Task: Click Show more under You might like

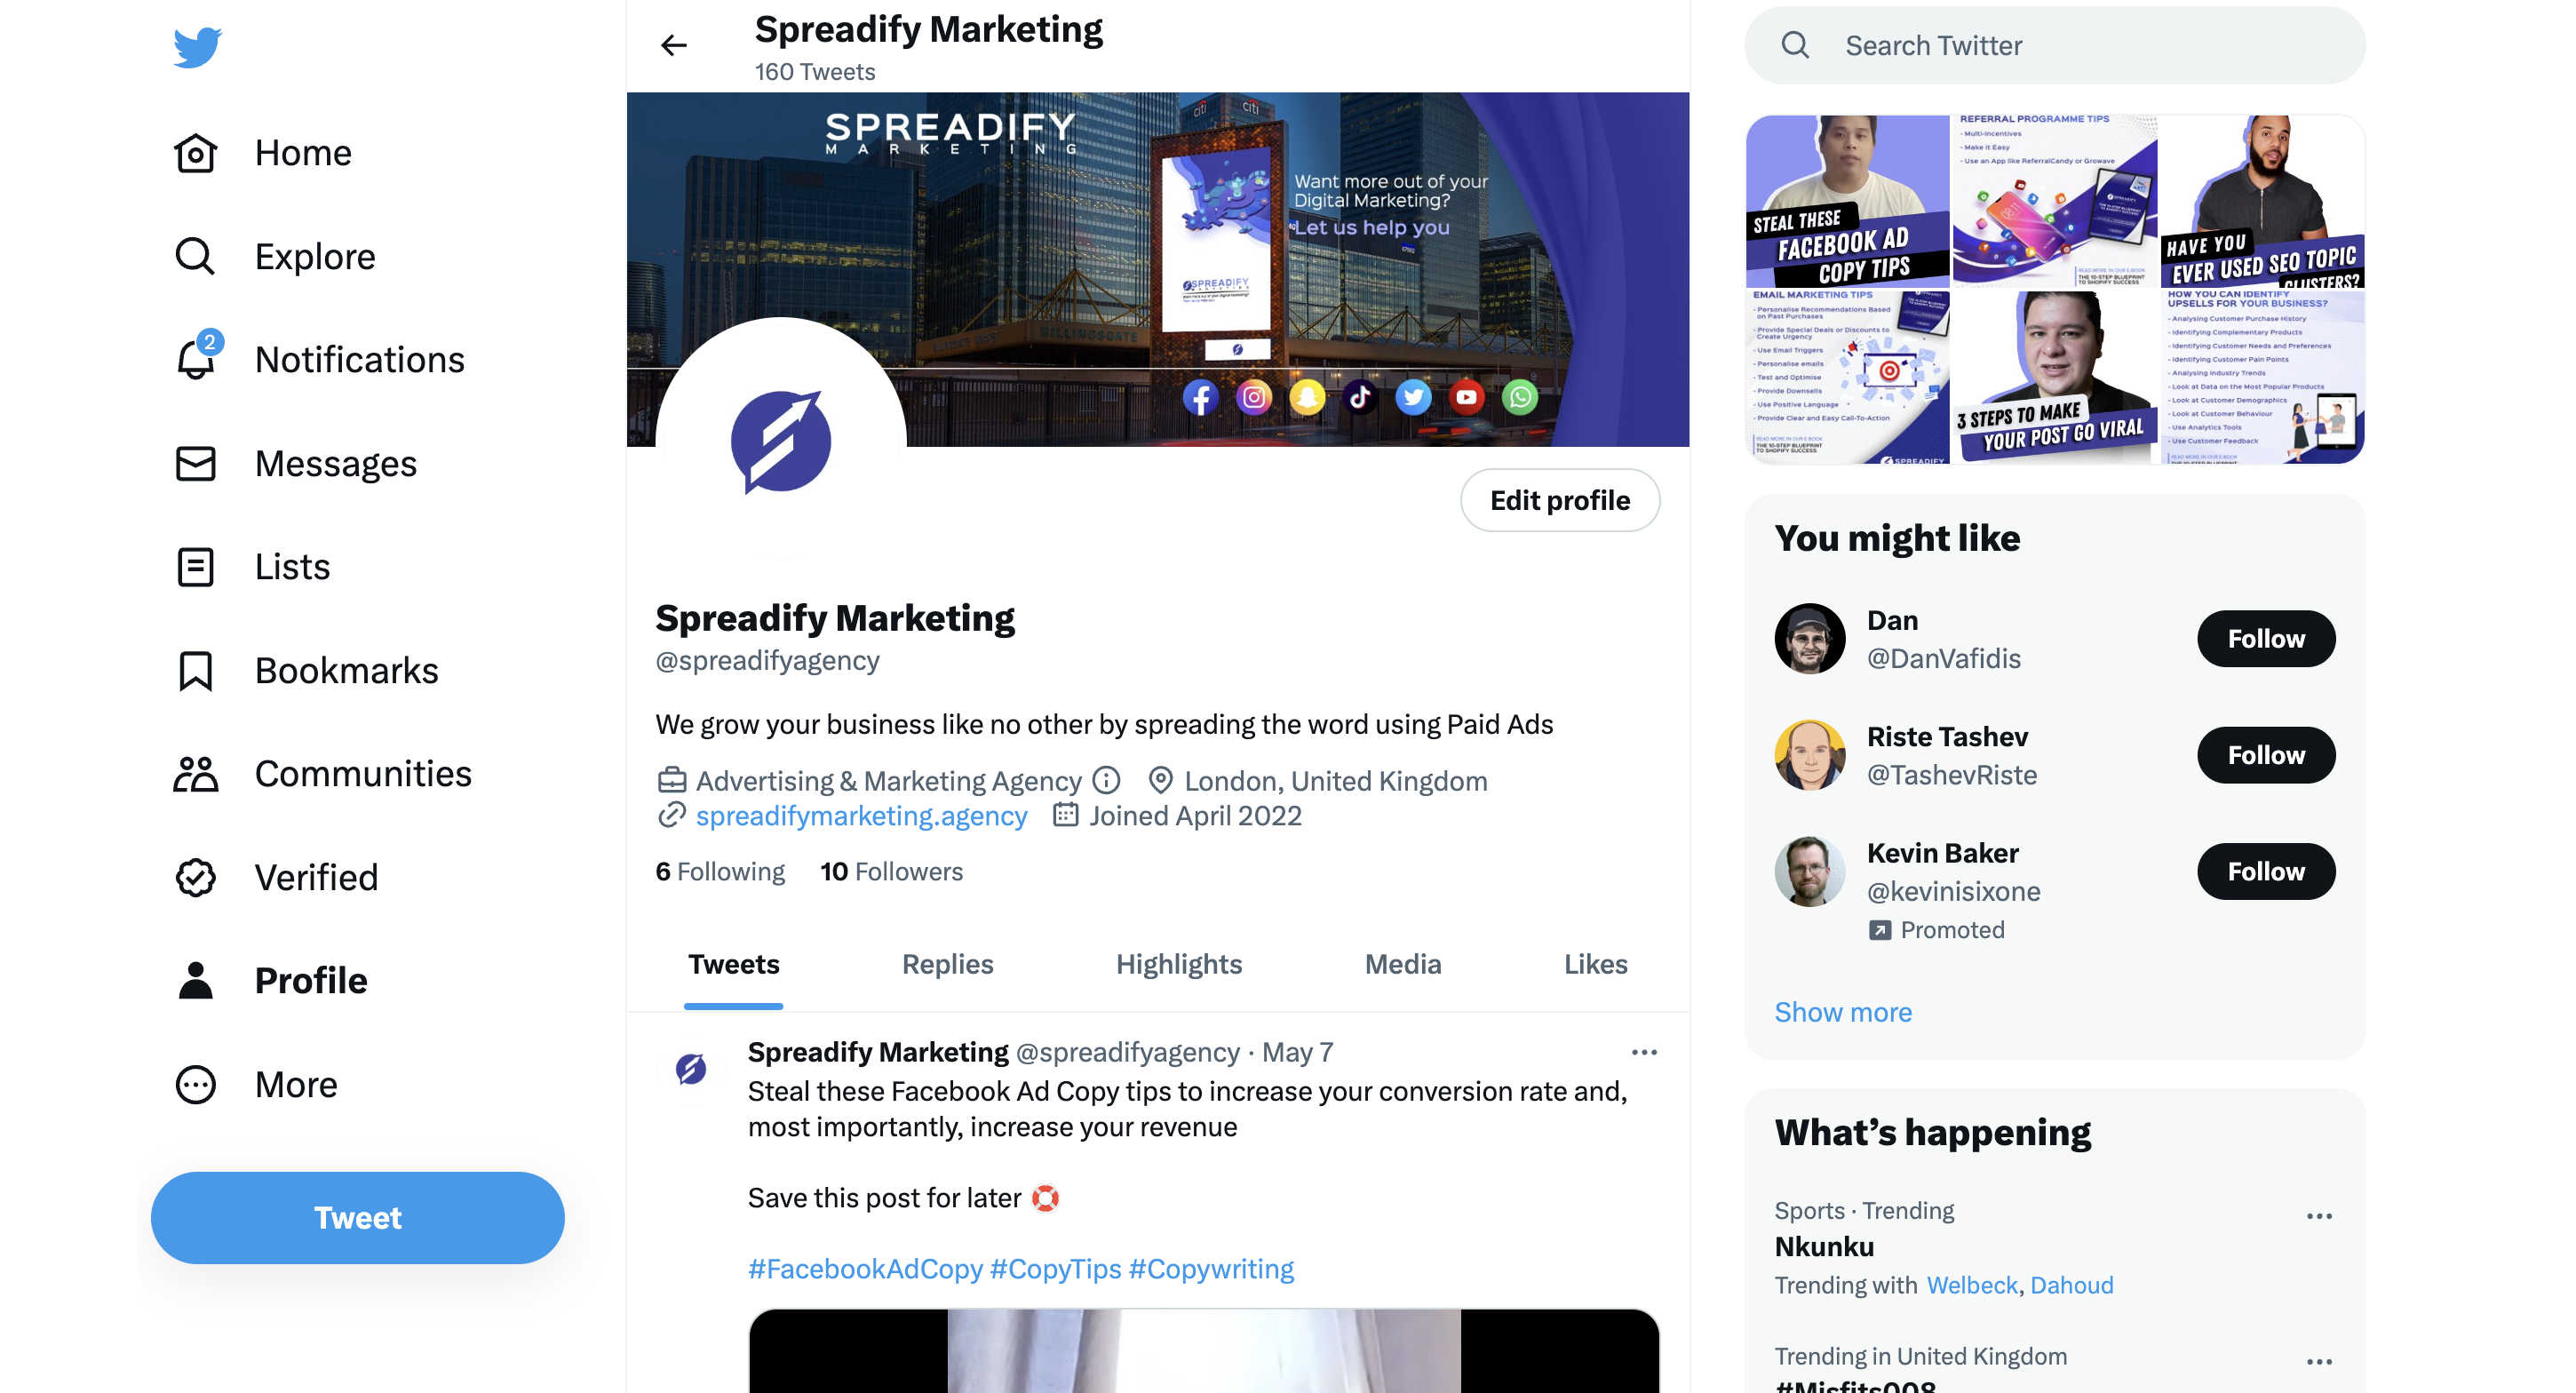Action: pos(1843,1012)
